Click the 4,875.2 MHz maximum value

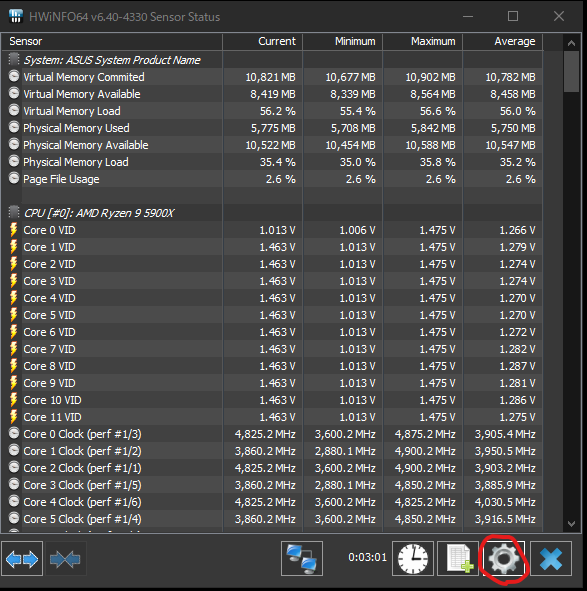(425, 434)
